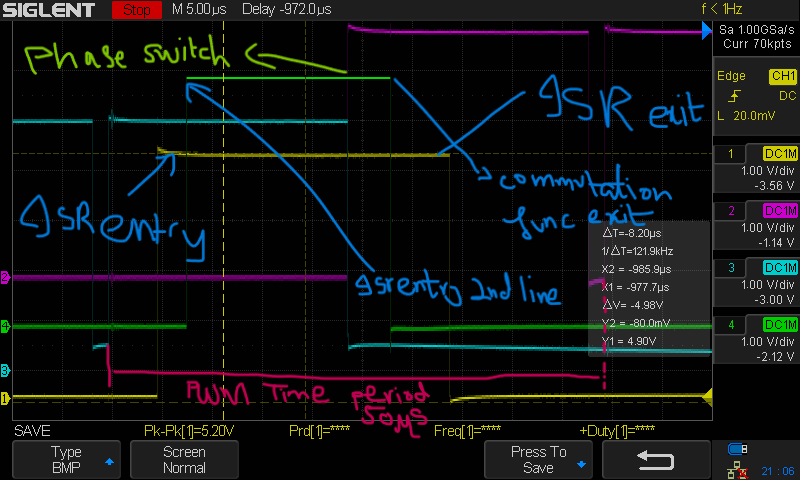Click the f < 1Hz frequency counter
This screenshot has height=480, width=800.
point(722,9)
